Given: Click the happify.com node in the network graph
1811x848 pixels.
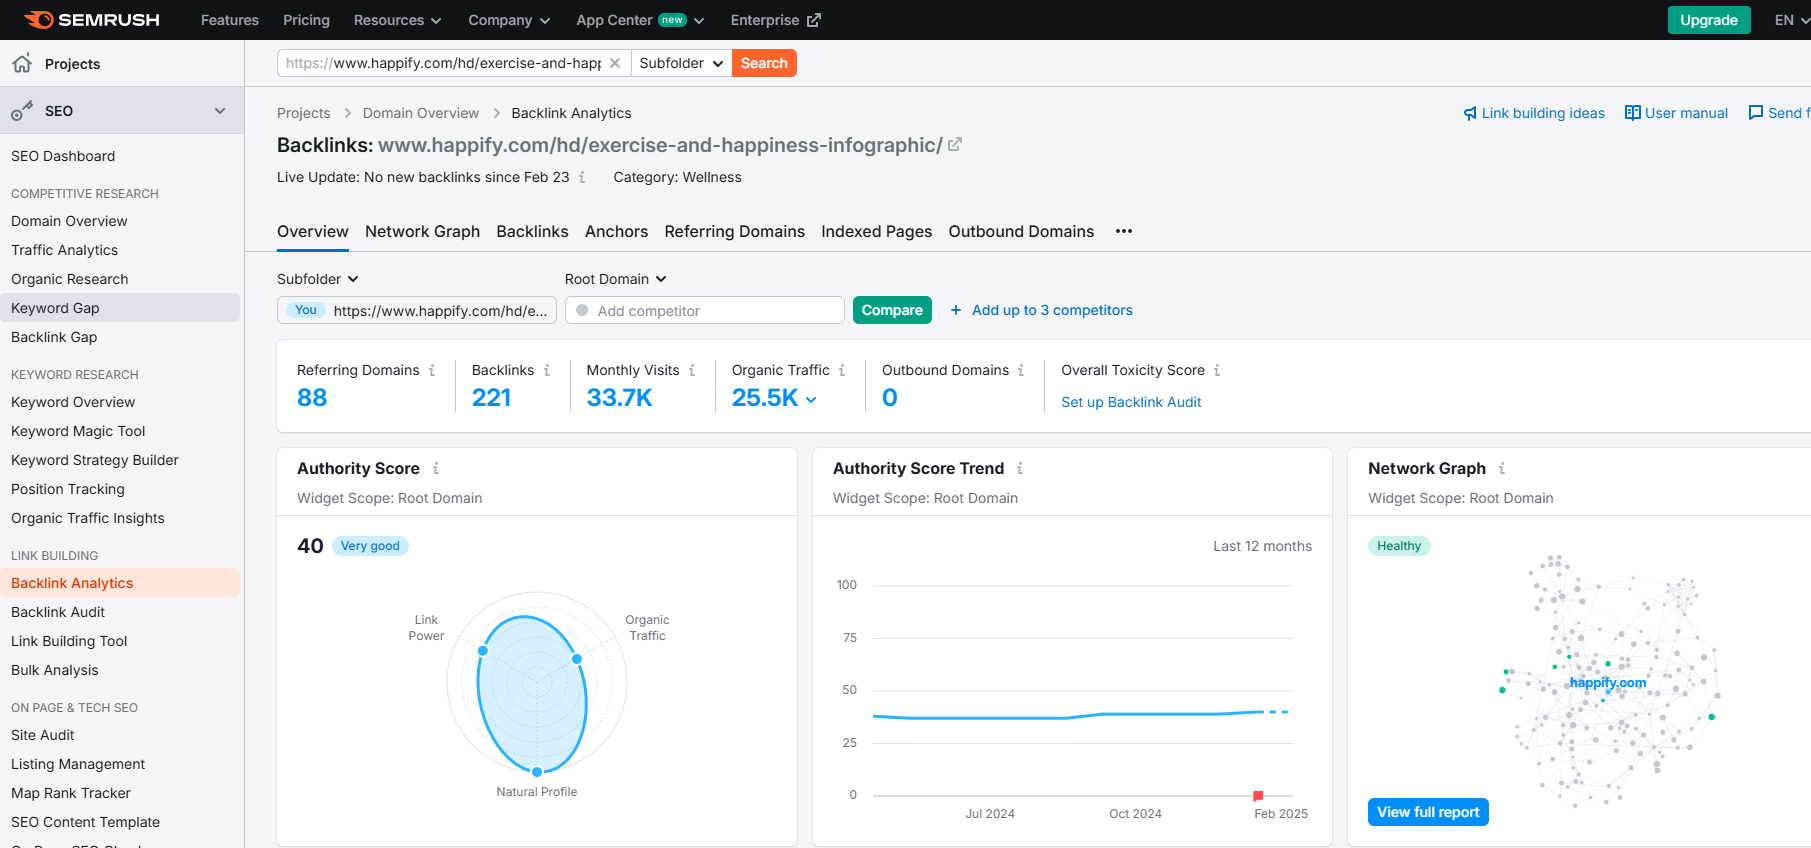Looking at the screenshot, I should tap(1608, 682).
